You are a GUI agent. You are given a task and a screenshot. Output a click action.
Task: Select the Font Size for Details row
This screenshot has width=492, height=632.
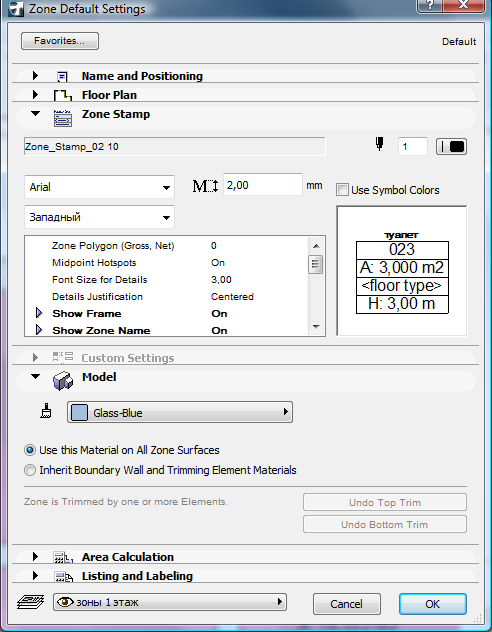pyautogui.click(x=167, y=279)
